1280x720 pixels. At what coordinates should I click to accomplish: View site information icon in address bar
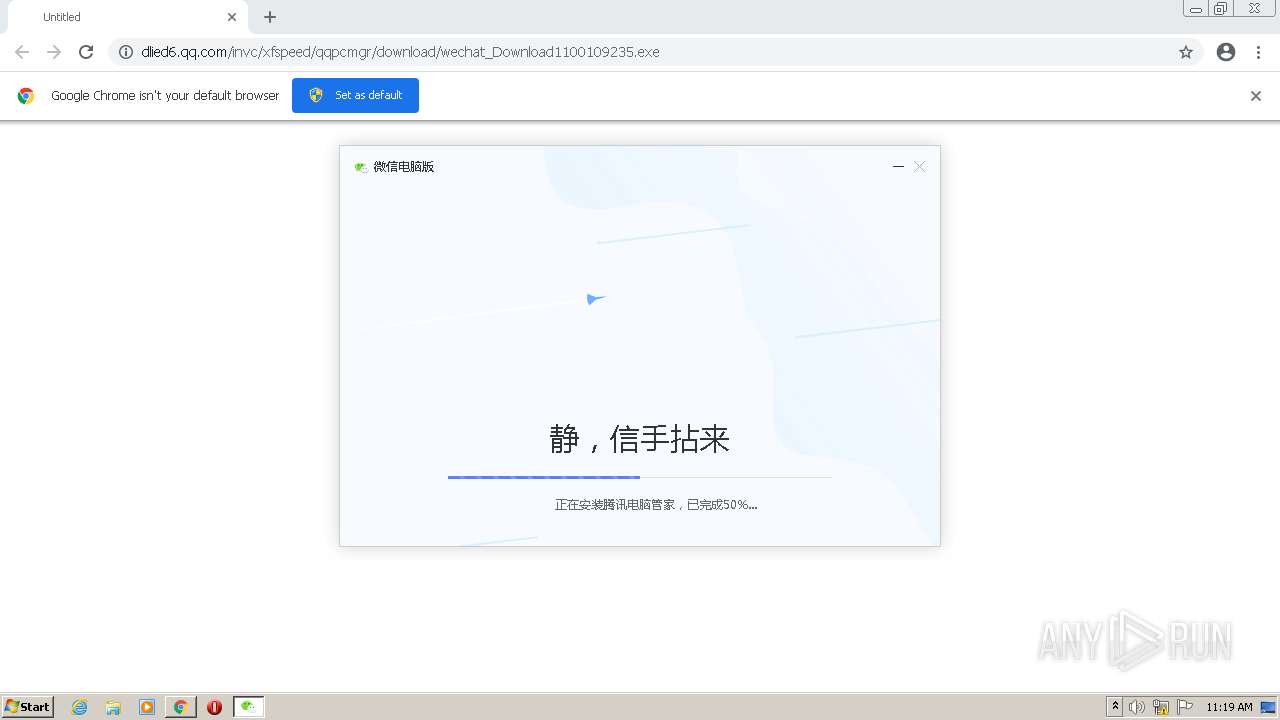[126, 52]
